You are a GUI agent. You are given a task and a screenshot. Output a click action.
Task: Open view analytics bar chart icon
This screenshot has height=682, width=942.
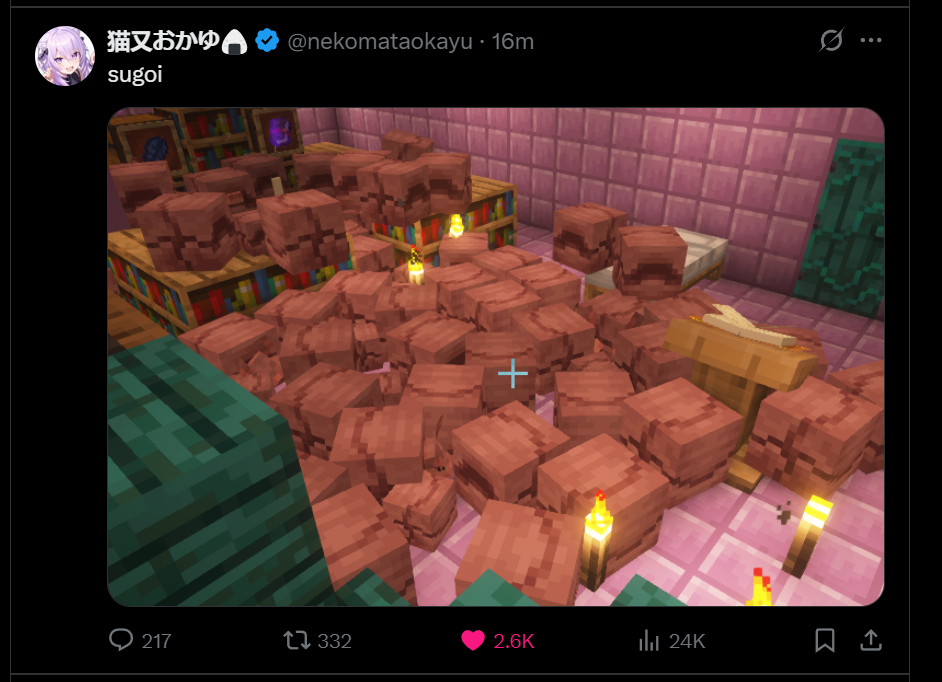tap(649, 641)
